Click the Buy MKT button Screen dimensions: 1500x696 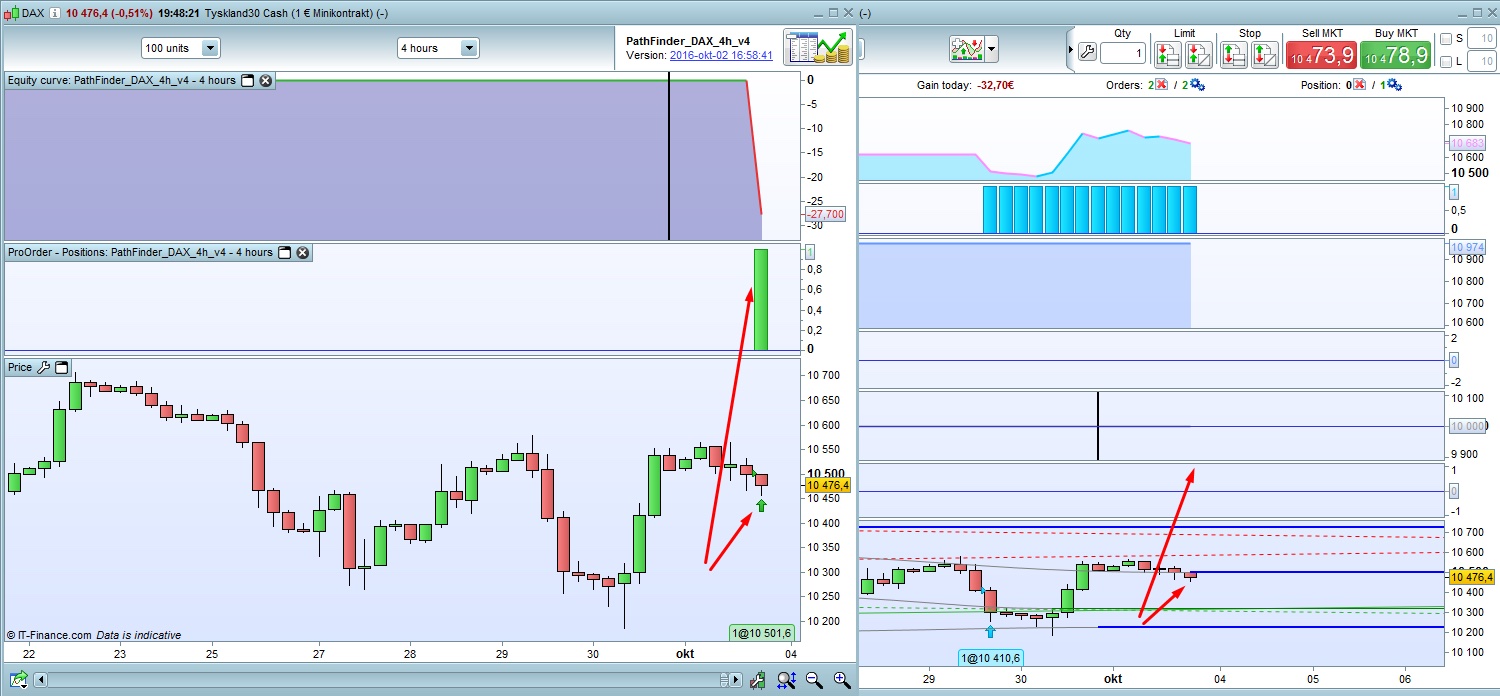[x=1395, y=55]
